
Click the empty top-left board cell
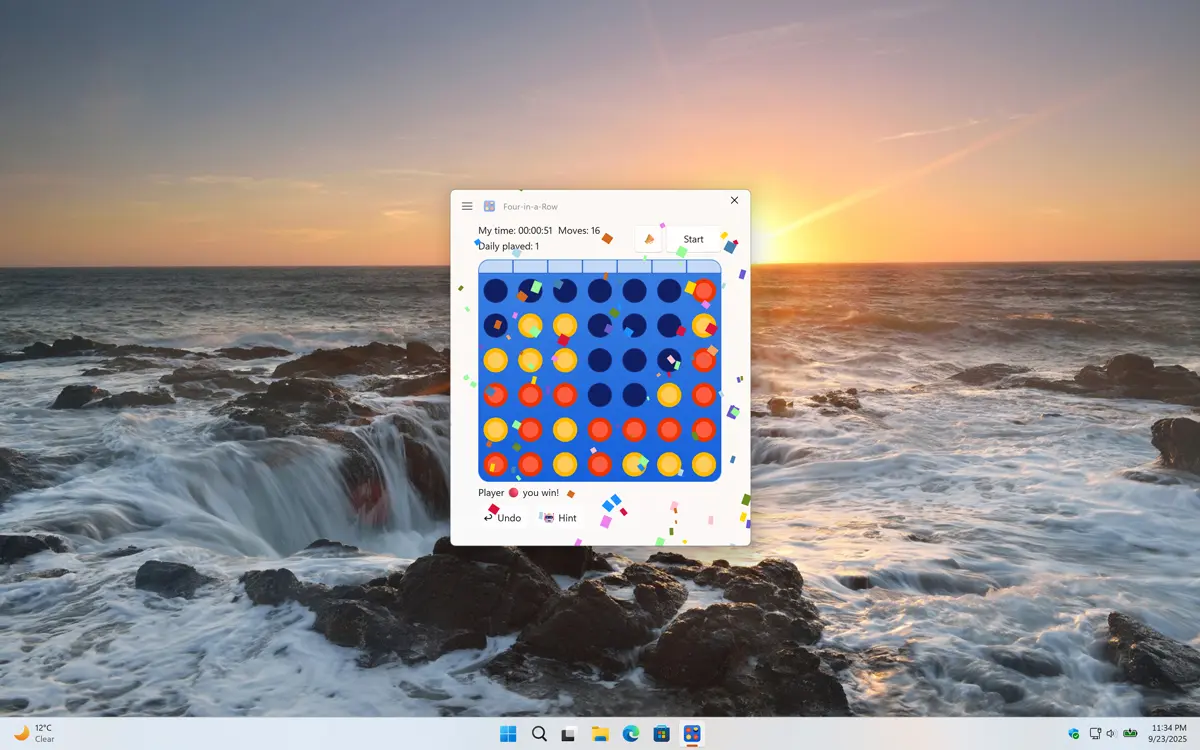point(496,291)
